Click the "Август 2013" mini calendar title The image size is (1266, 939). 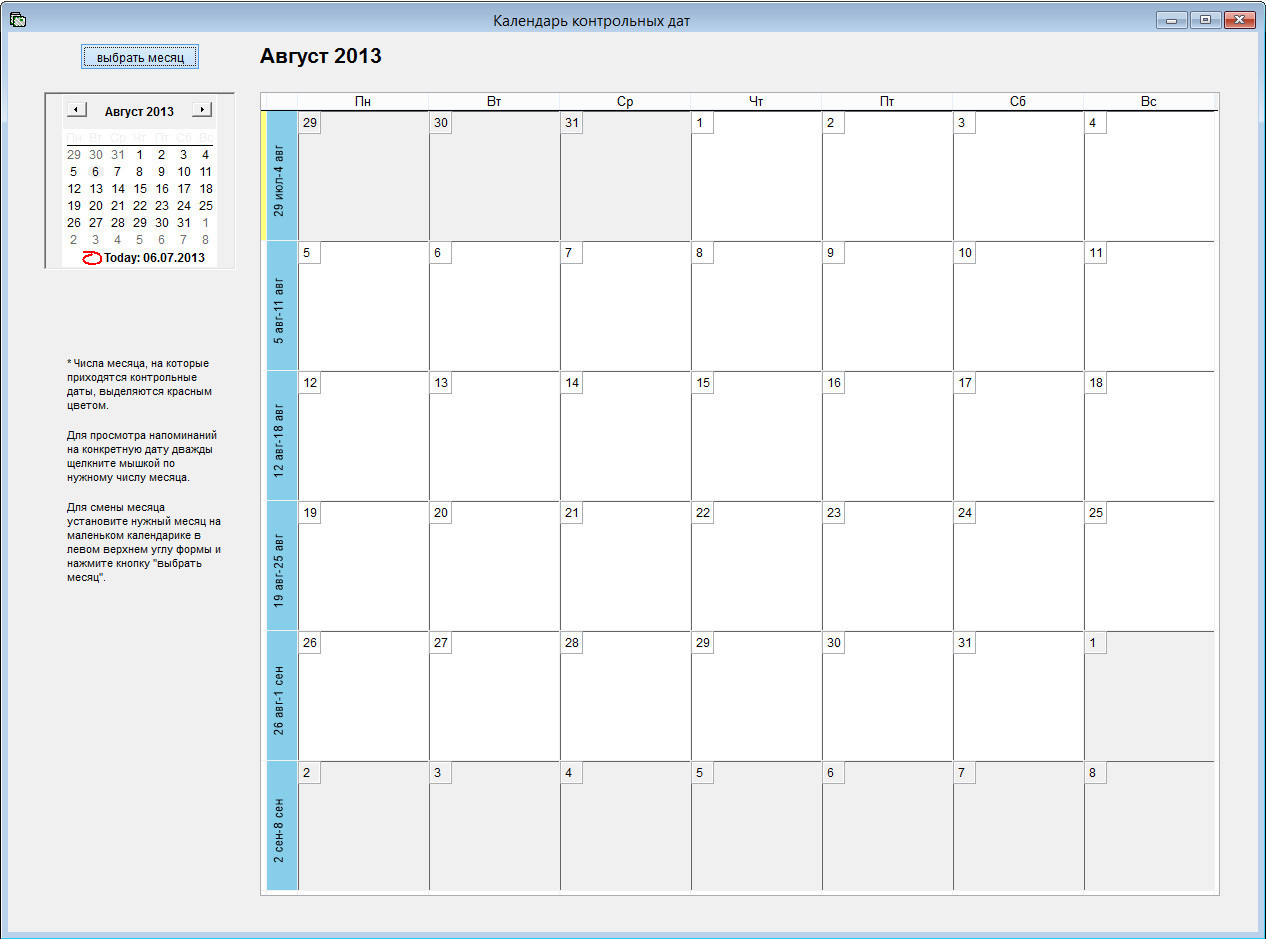tap(139, 112)
